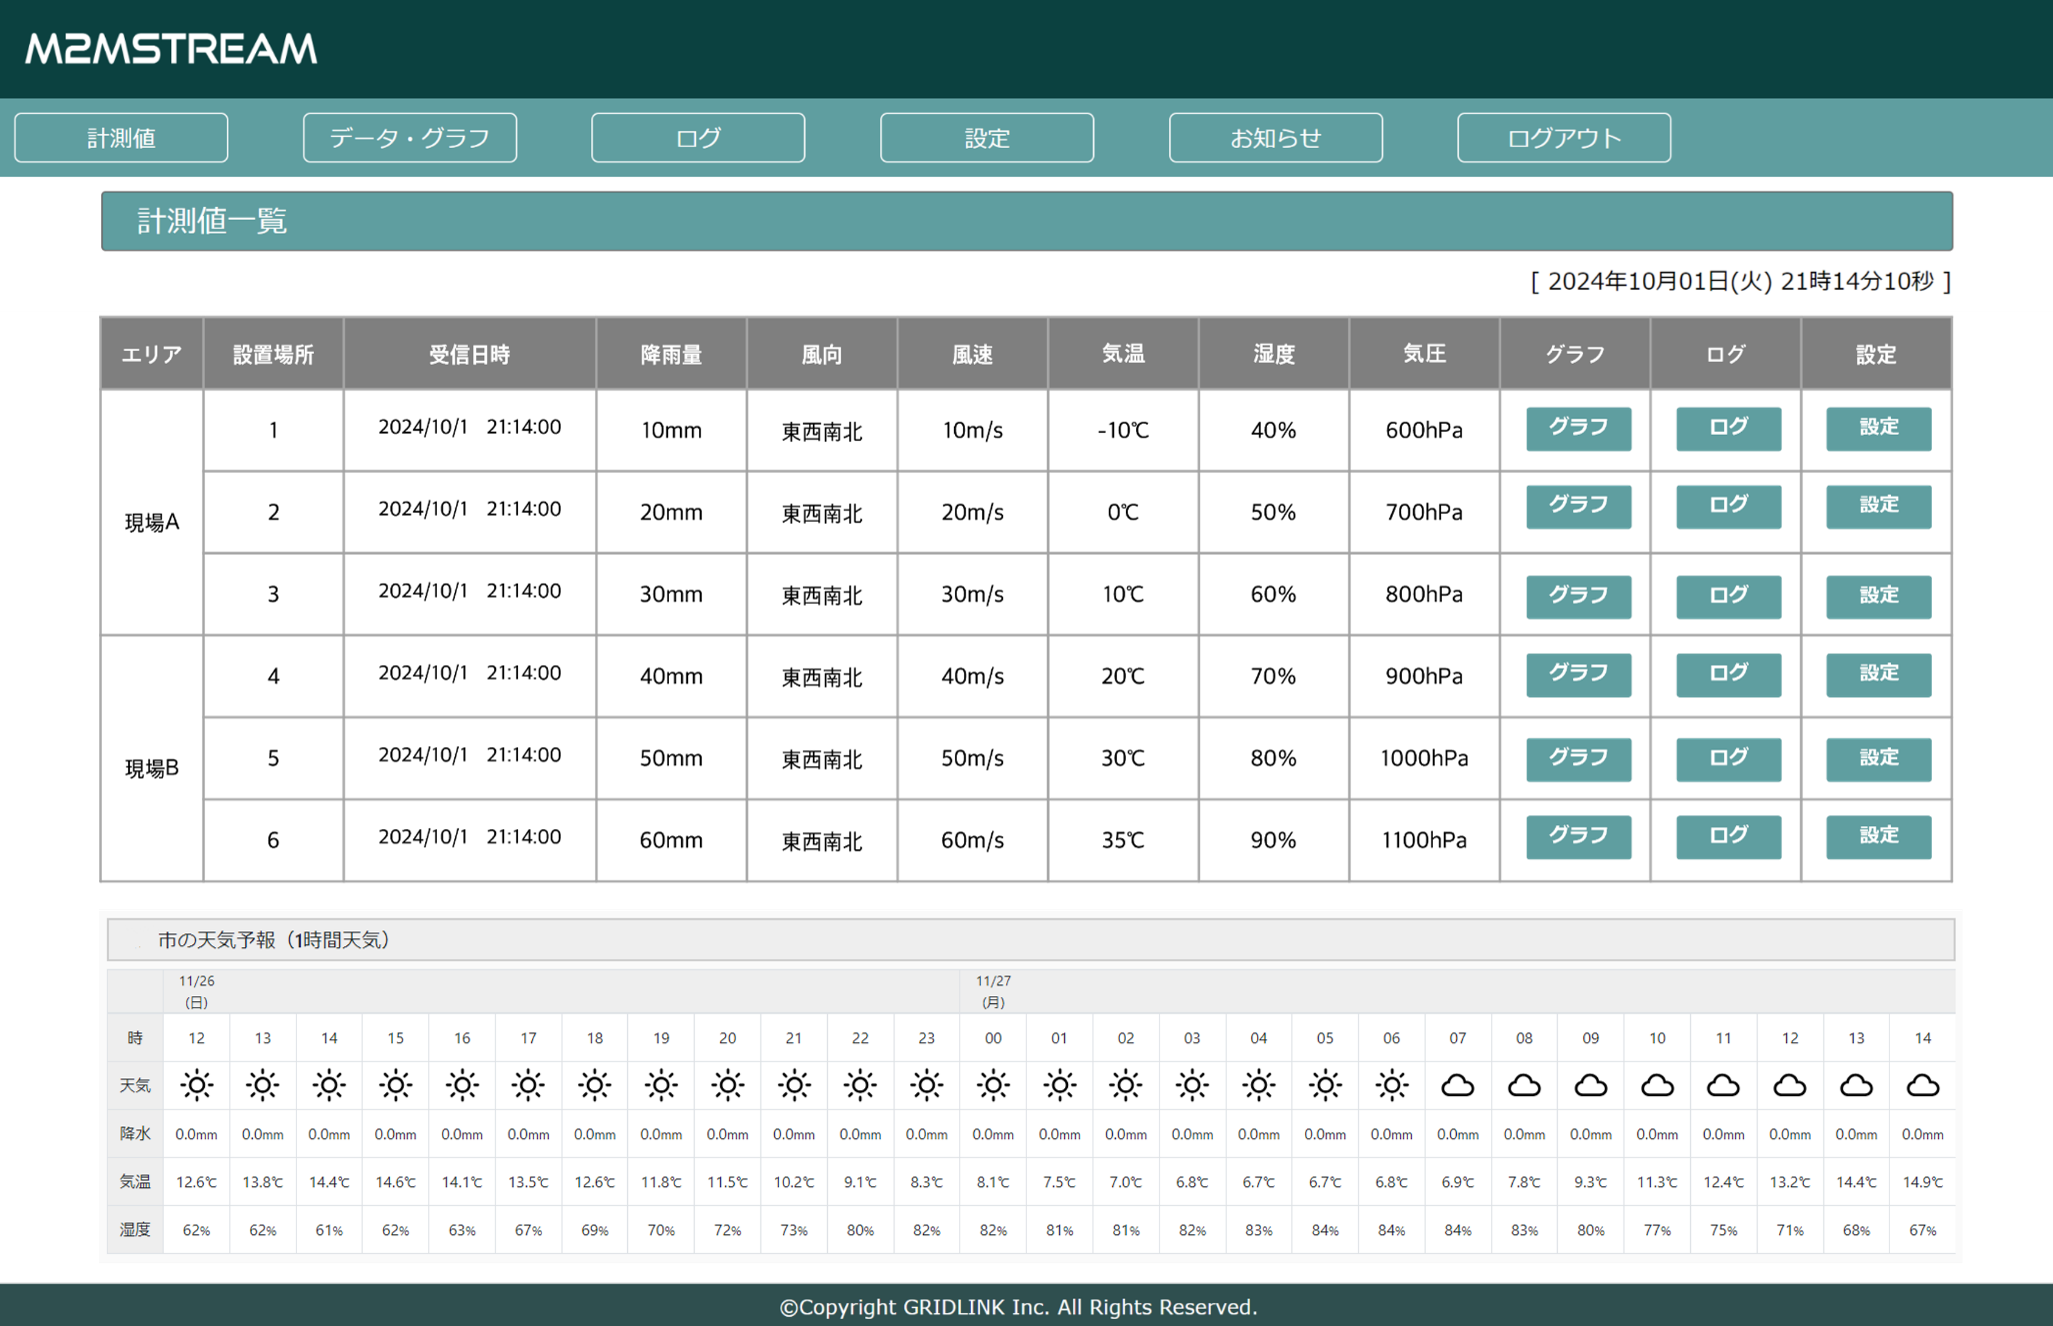Click the cloudy icon at hour 07

pos(1458,1085)
